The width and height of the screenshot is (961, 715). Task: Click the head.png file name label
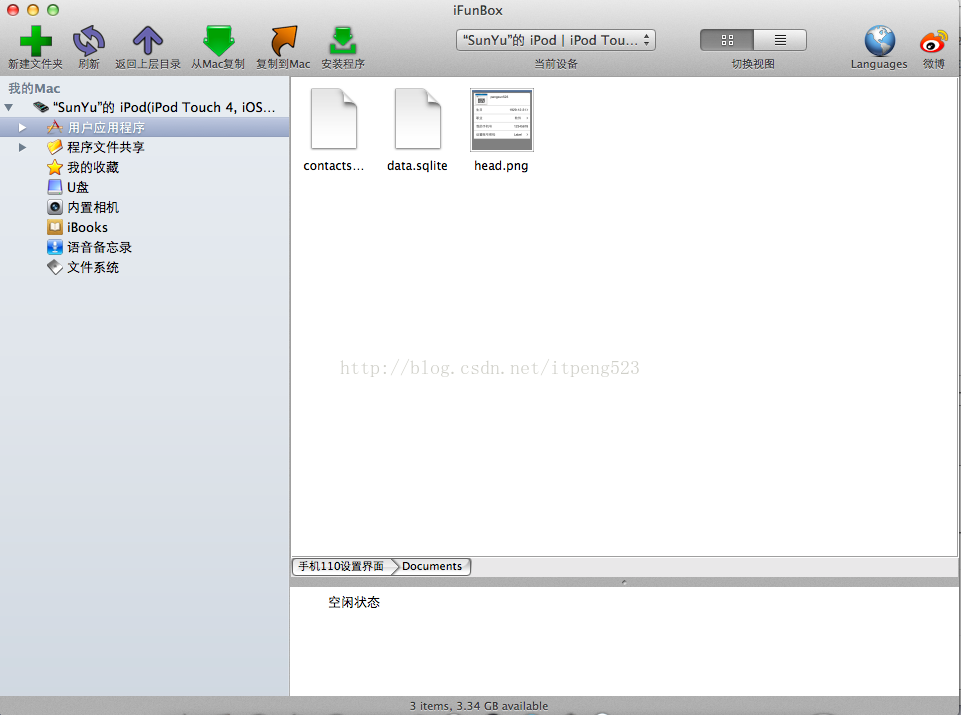(501, 165)
